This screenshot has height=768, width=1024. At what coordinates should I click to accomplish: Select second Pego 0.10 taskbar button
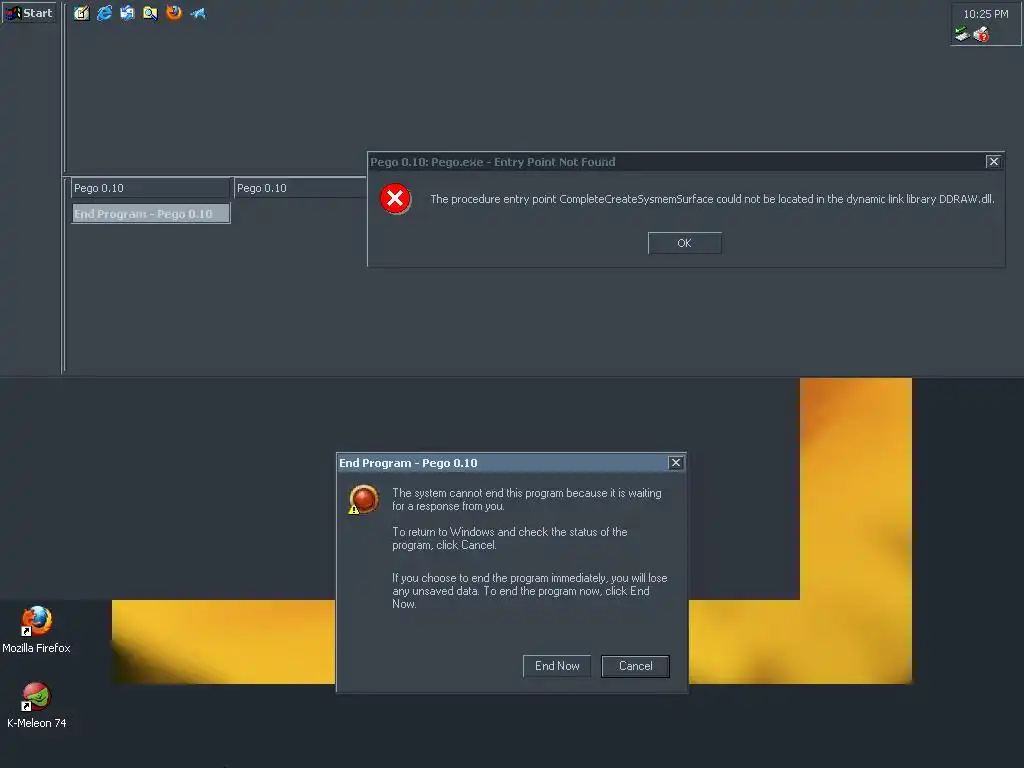click(300, 188)
